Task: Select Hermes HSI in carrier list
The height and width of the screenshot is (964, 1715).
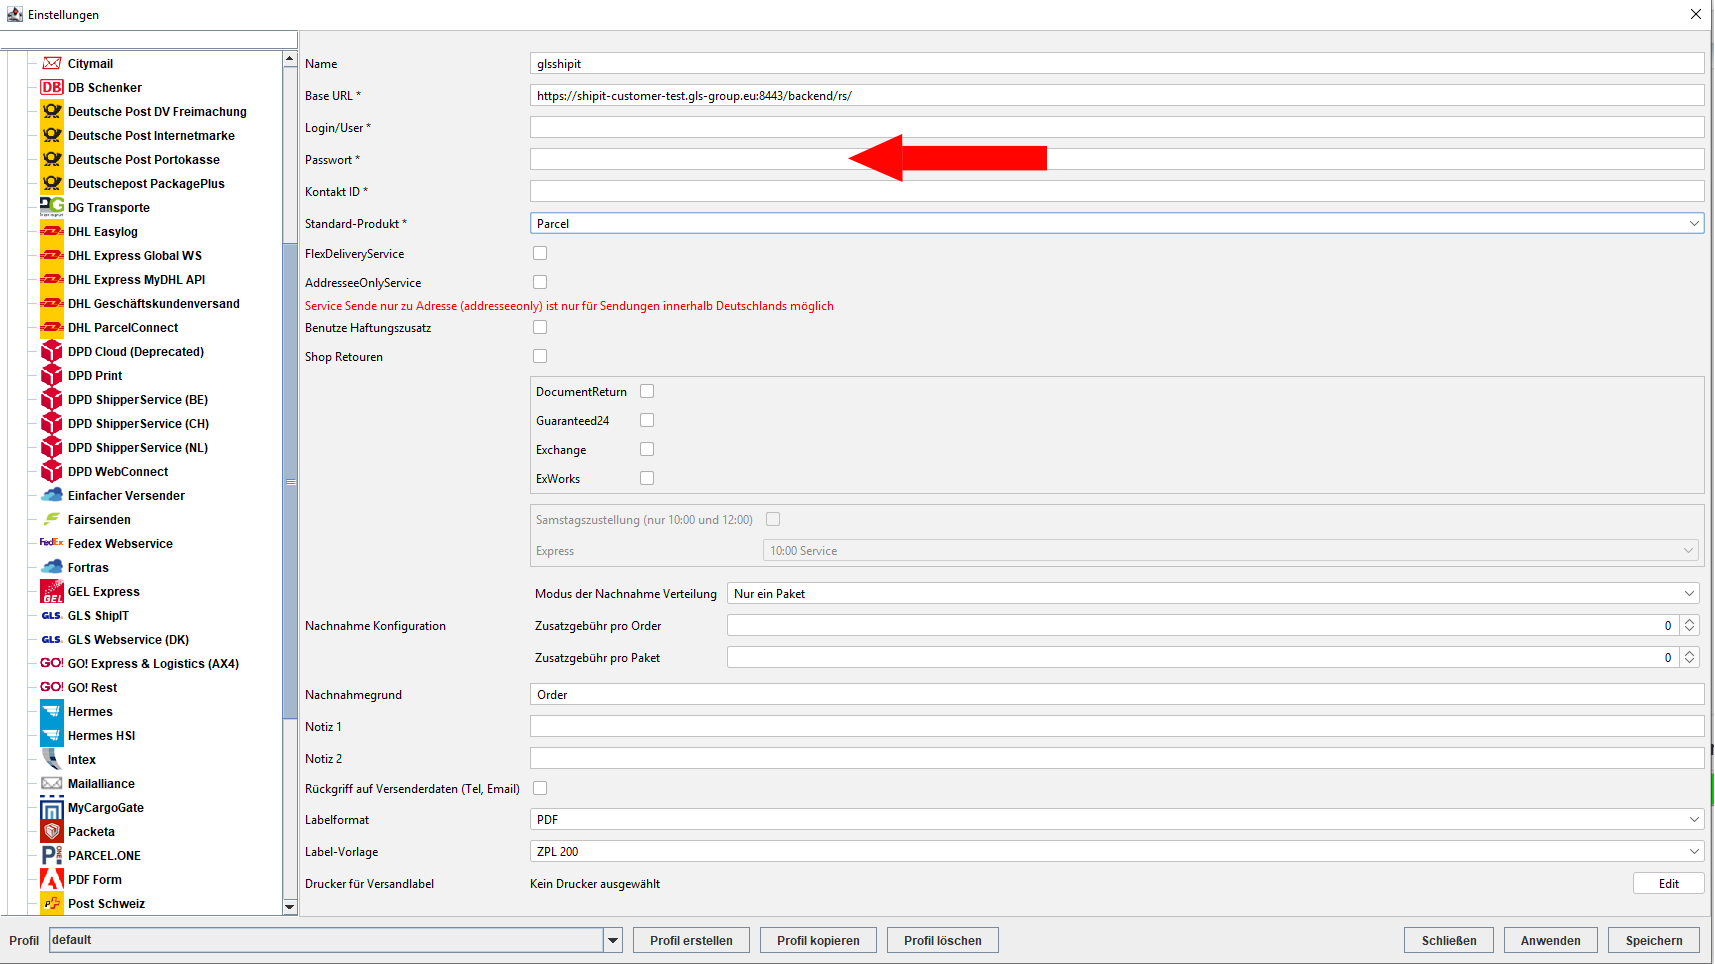Action: tap(101, 735)
